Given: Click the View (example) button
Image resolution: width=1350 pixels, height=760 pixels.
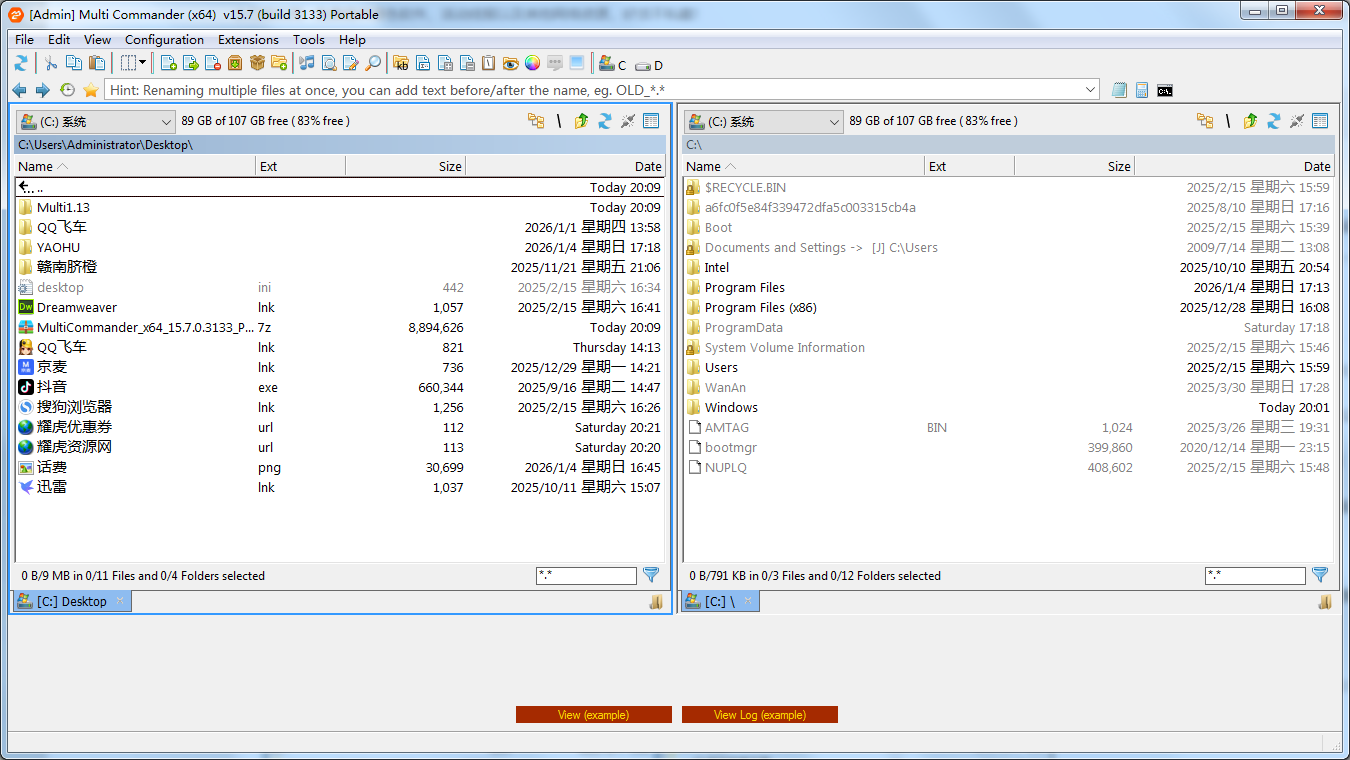Looking at the screenshot, I should [x=593, y=715].
